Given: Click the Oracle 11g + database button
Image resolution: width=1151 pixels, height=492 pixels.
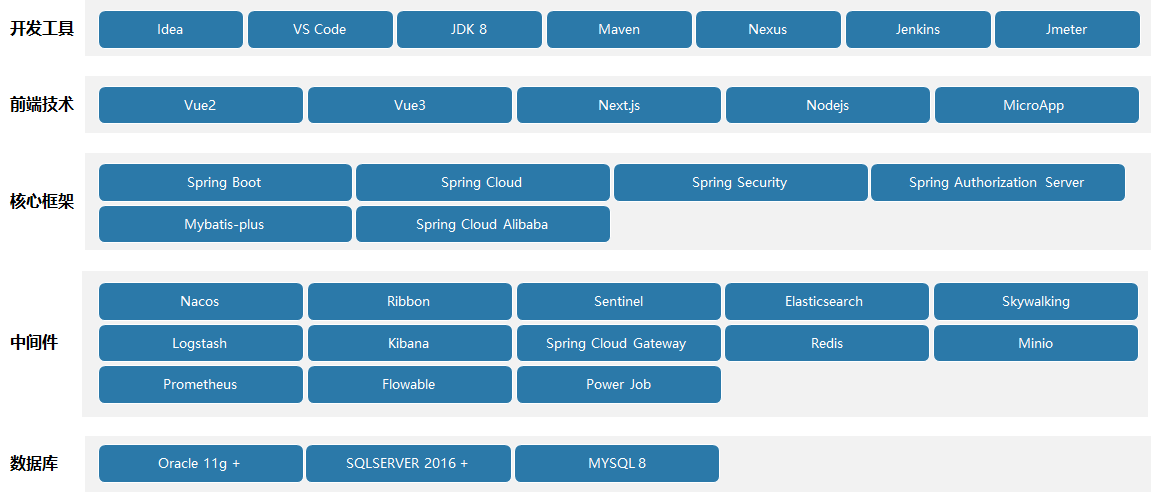Looking at the screenshot, I should [x=200, y=464].
